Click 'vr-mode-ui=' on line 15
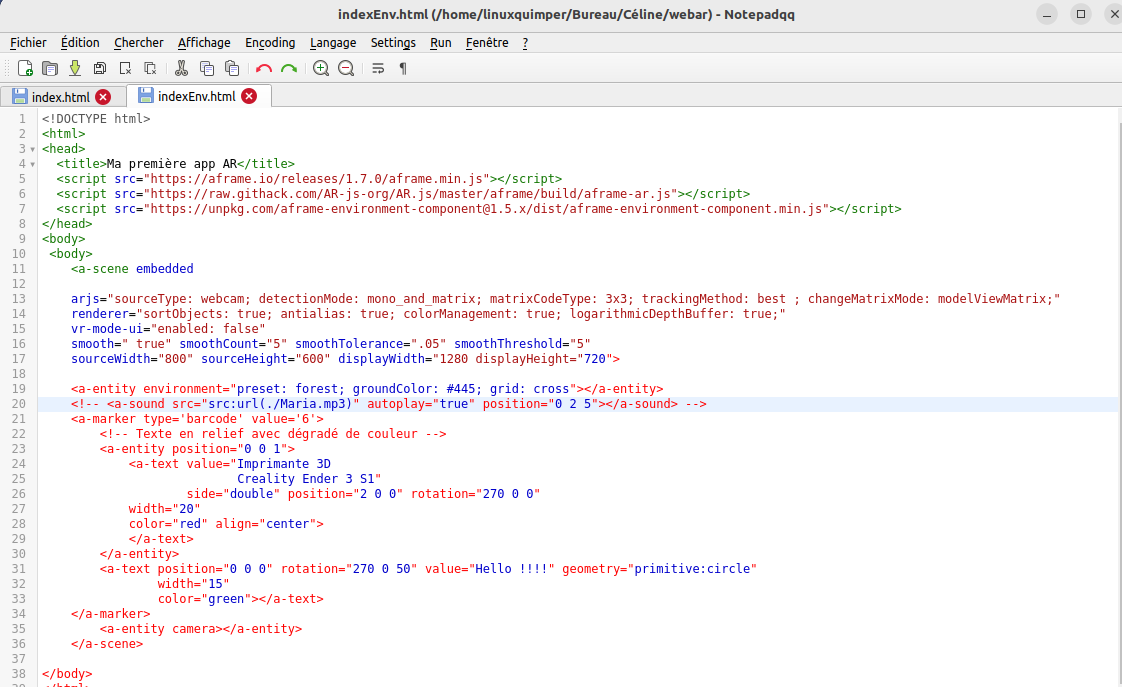Image resolution: width=1122 pixels, height=687 pixels. coord(111,328)
